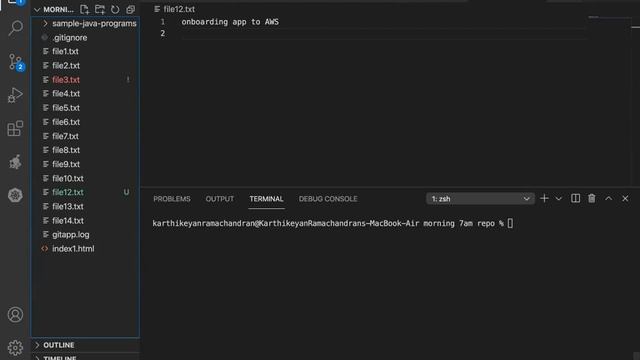
Task: Kill terminal with trash icon
Action: coord(592,199)
